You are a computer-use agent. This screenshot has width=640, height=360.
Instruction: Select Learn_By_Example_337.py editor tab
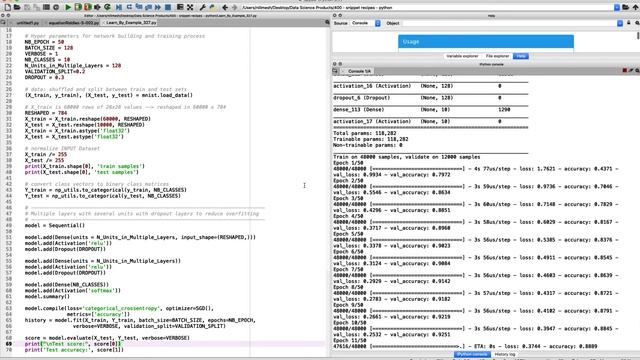tap(130, 23)
